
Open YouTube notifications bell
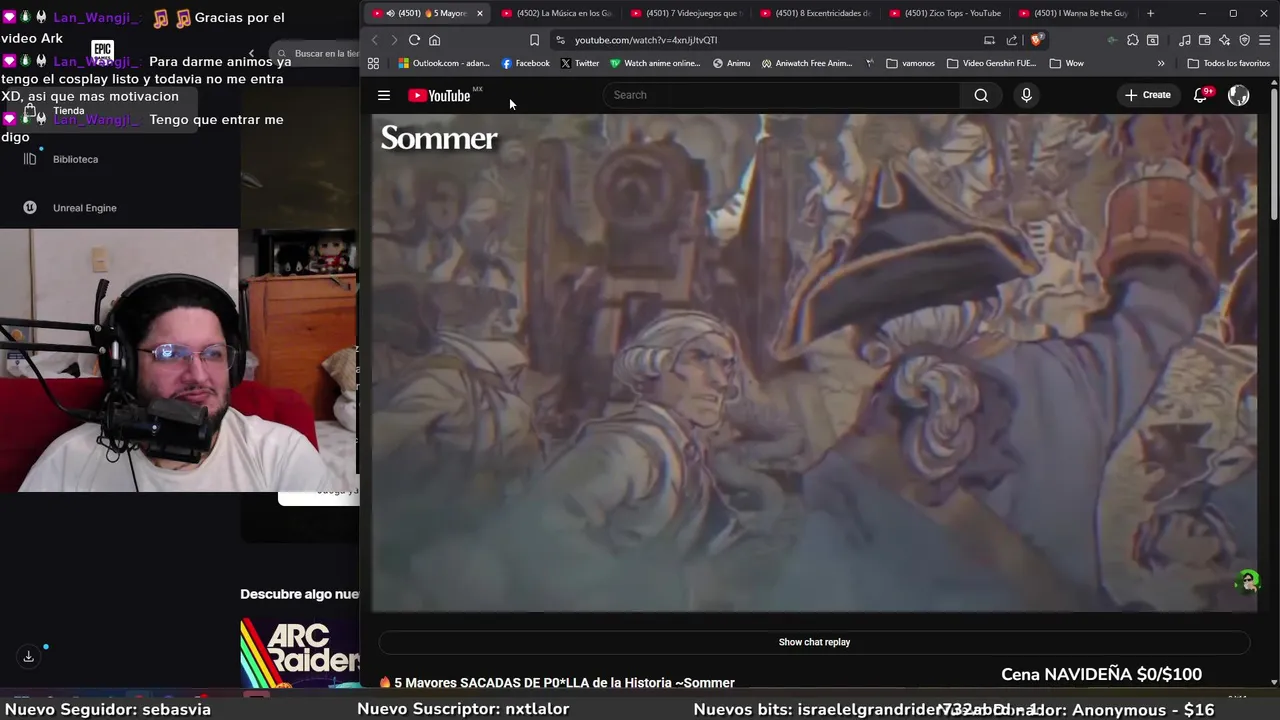click(x=1200, y=95)
